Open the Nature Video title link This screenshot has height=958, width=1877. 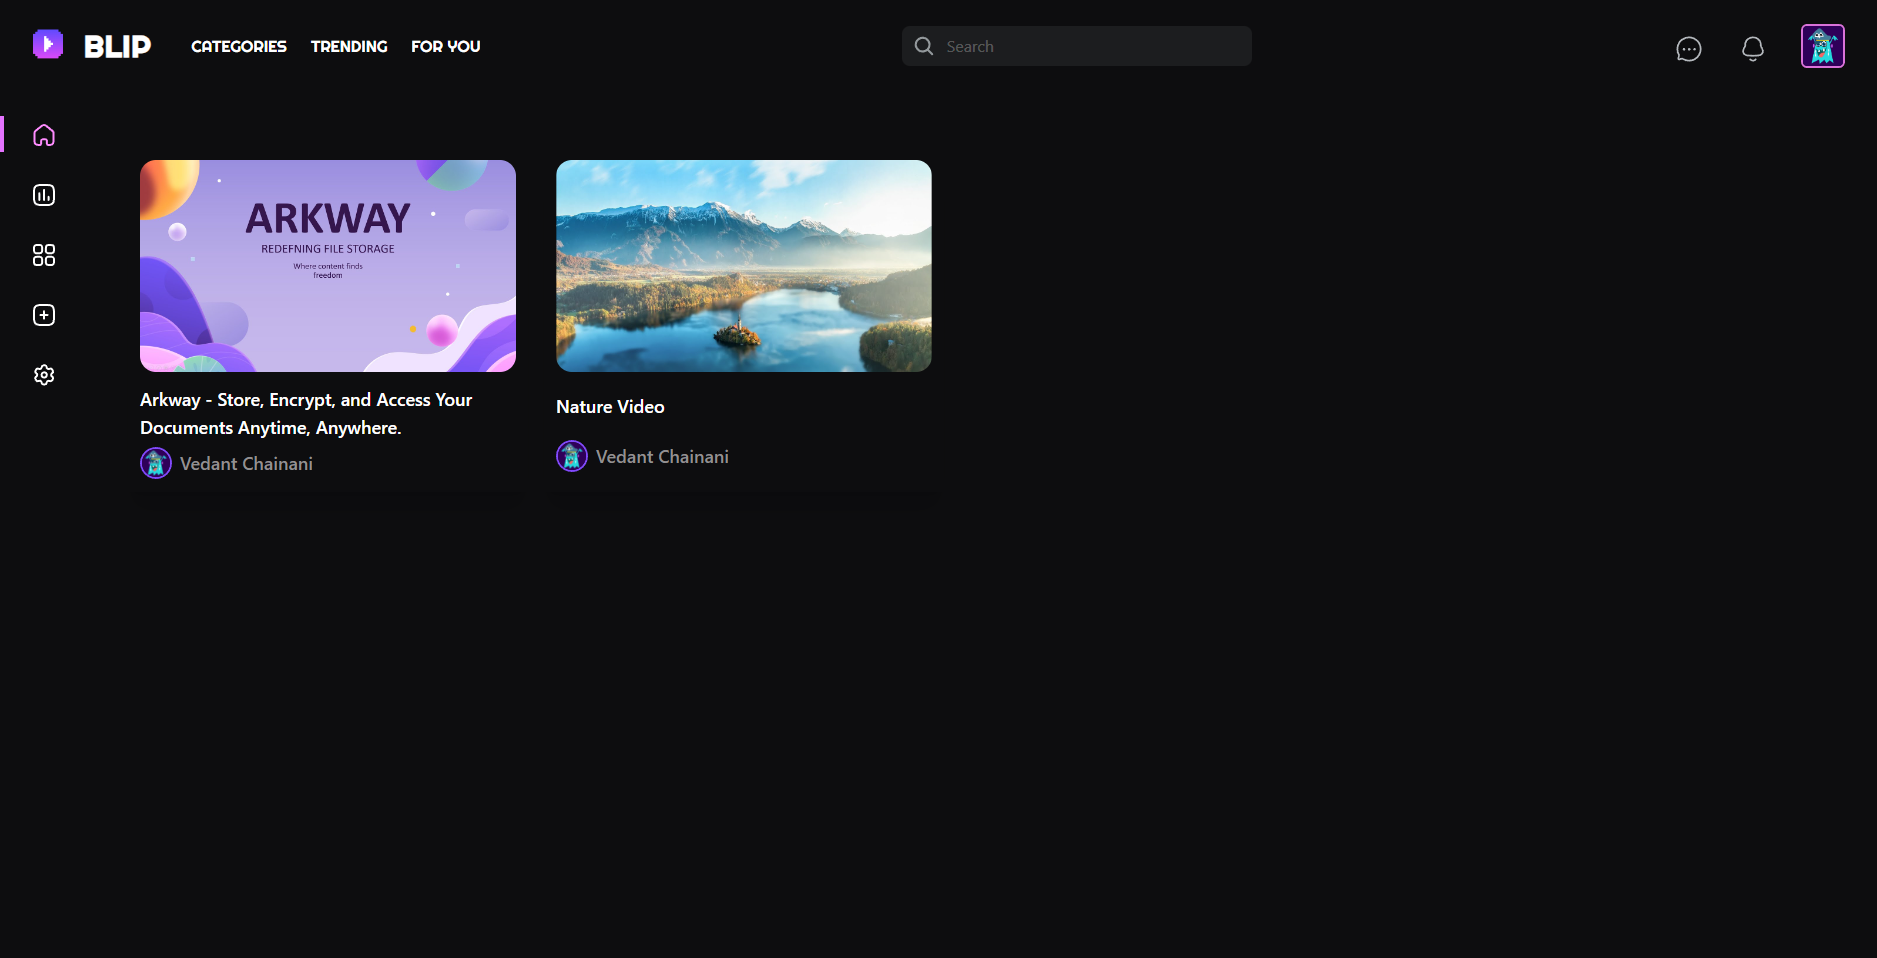[609, 406]
